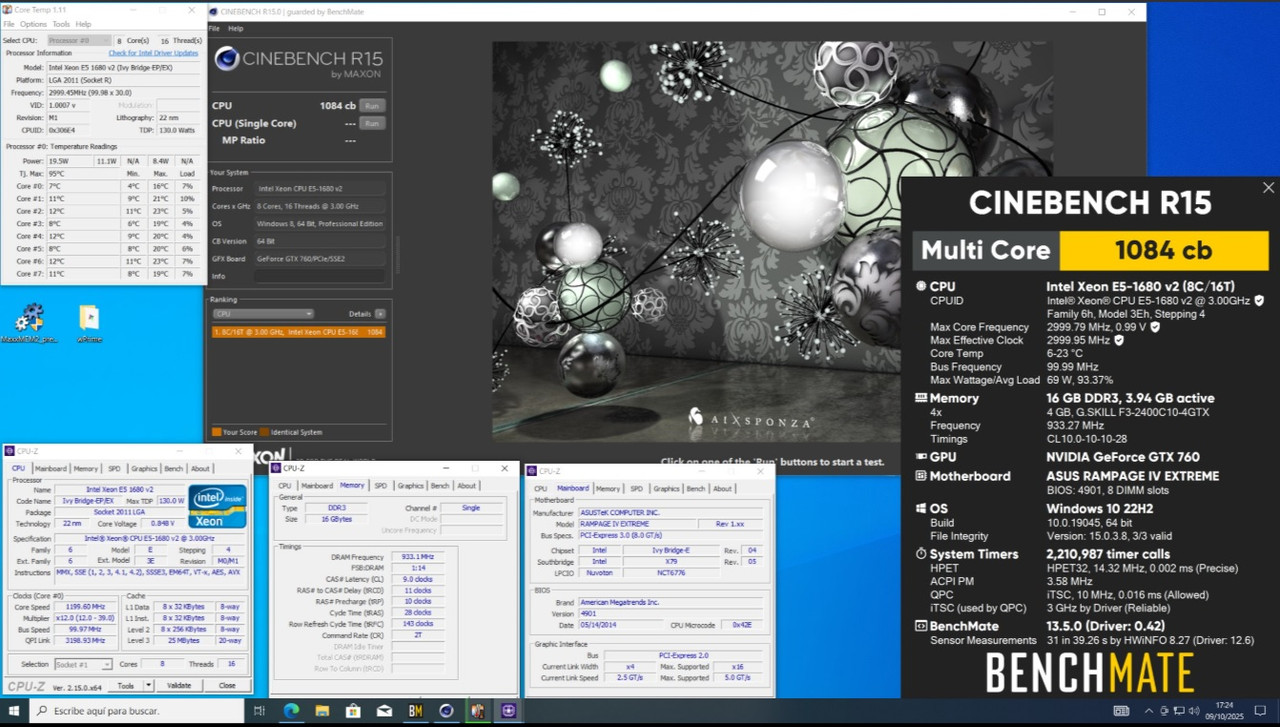Open the Core Temp Options menu

coord(33,23)
